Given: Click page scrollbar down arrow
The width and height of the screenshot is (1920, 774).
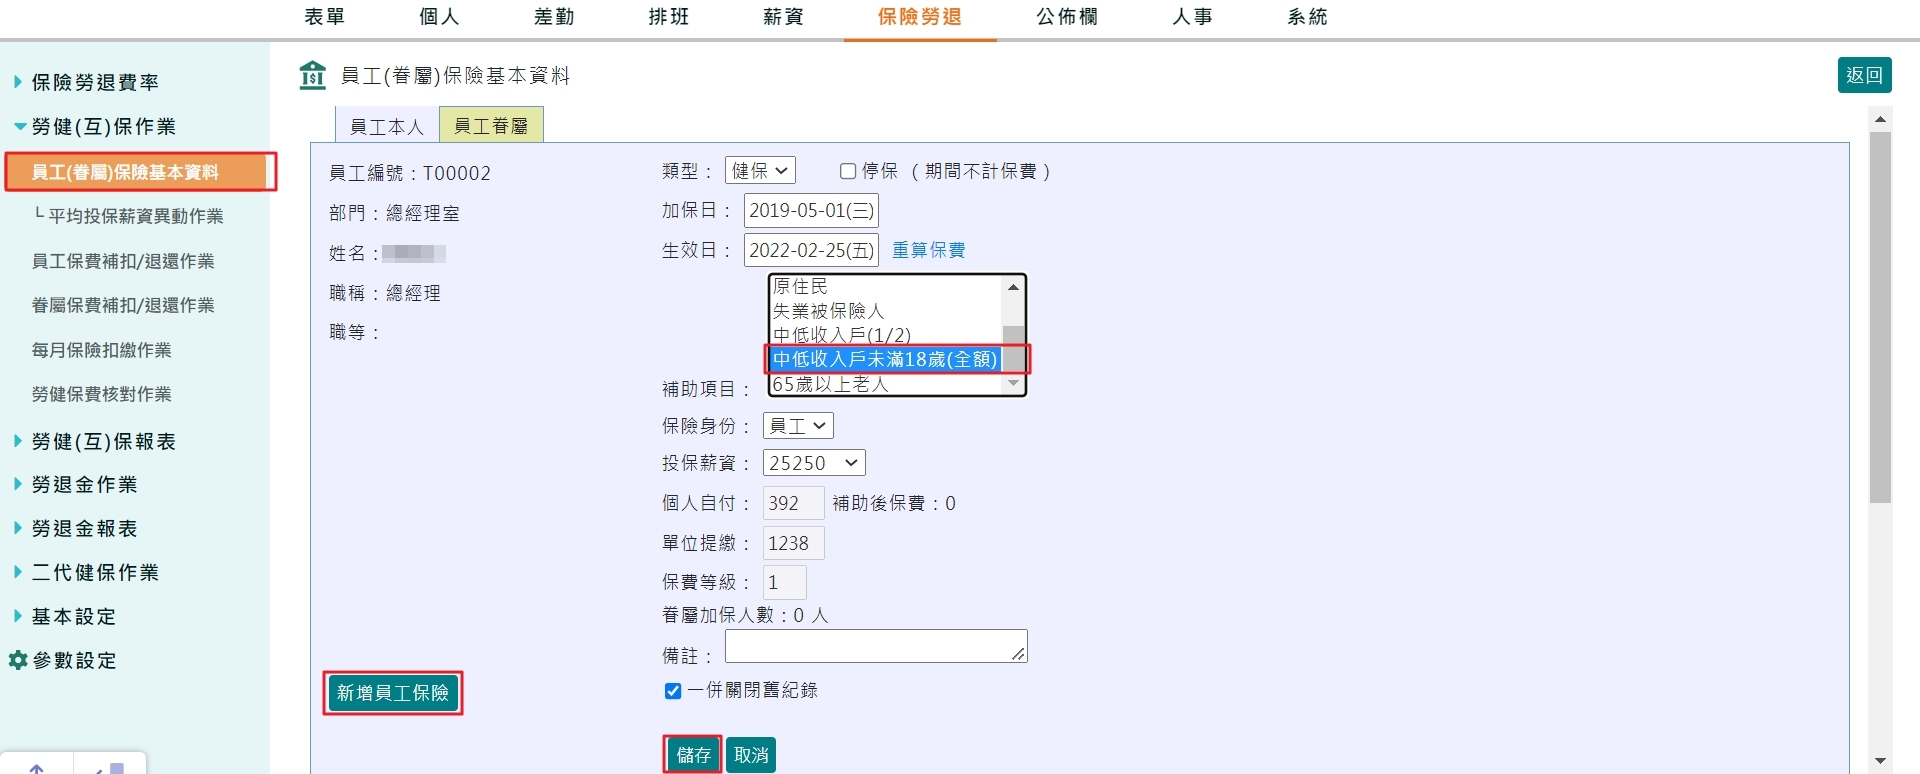Looking at the screenshot, I should [x=1880, y=761].
